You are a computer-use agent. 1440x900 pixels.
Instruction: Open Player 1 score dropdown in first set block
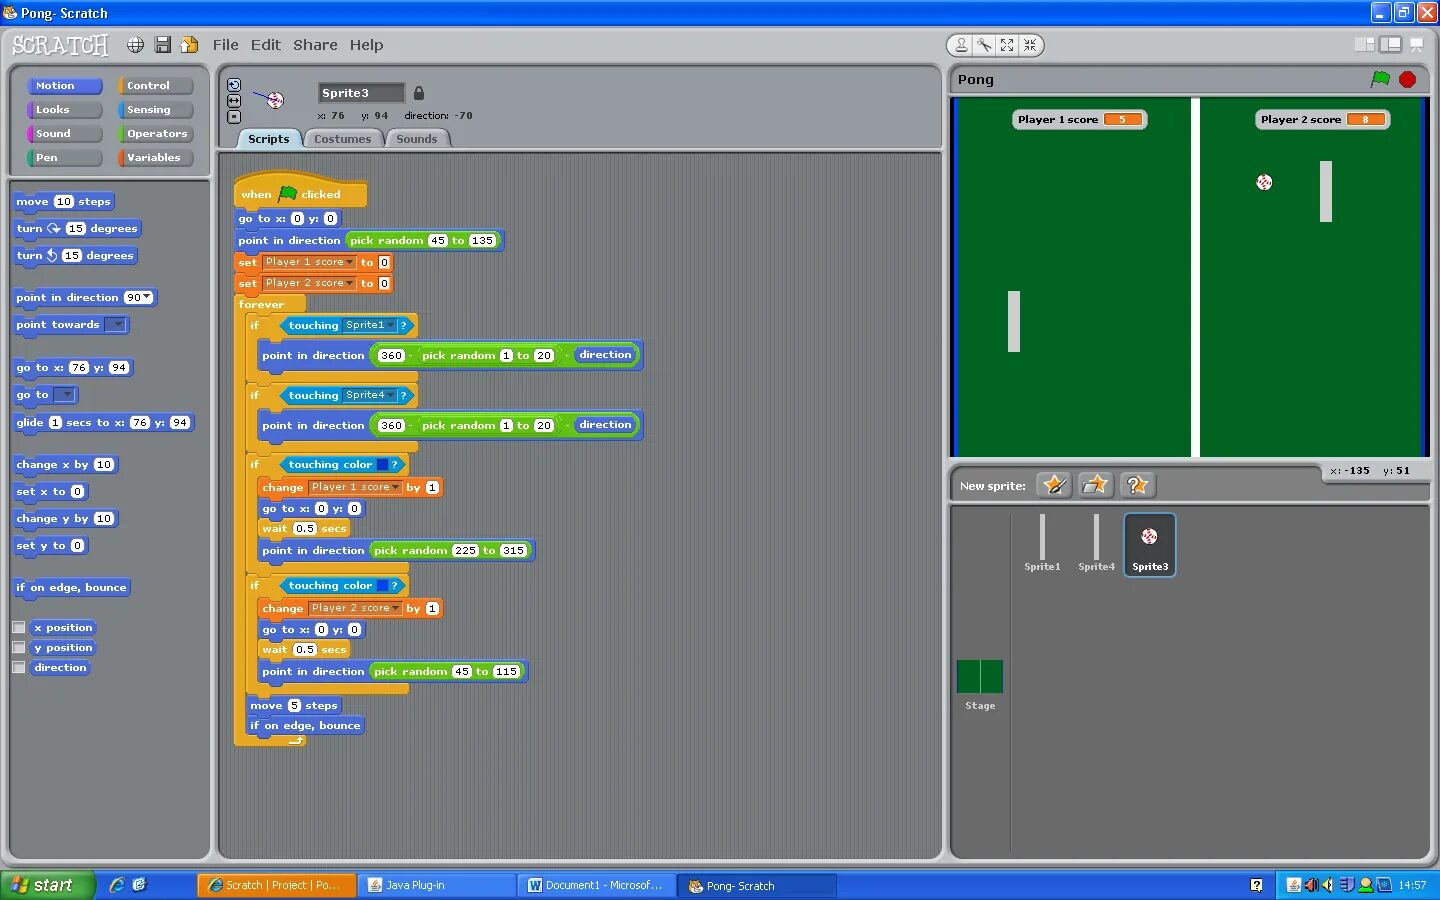pos(349,262)
